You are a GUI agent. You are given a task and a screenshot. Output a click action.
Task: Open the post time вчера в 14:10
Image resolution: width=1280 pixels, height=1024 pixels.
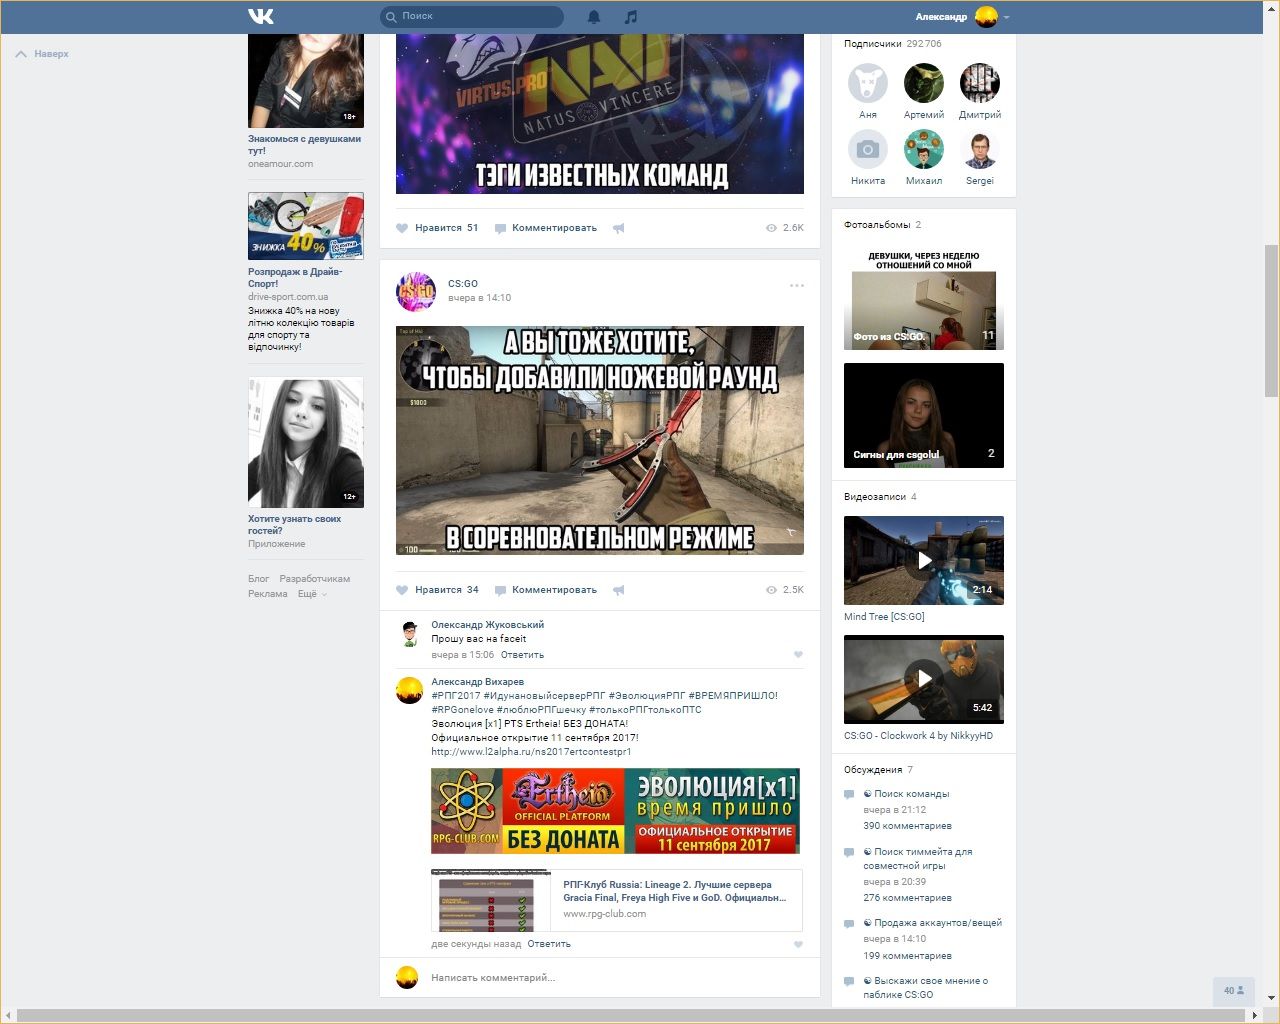pyautogui.click(x=479, y=298)
